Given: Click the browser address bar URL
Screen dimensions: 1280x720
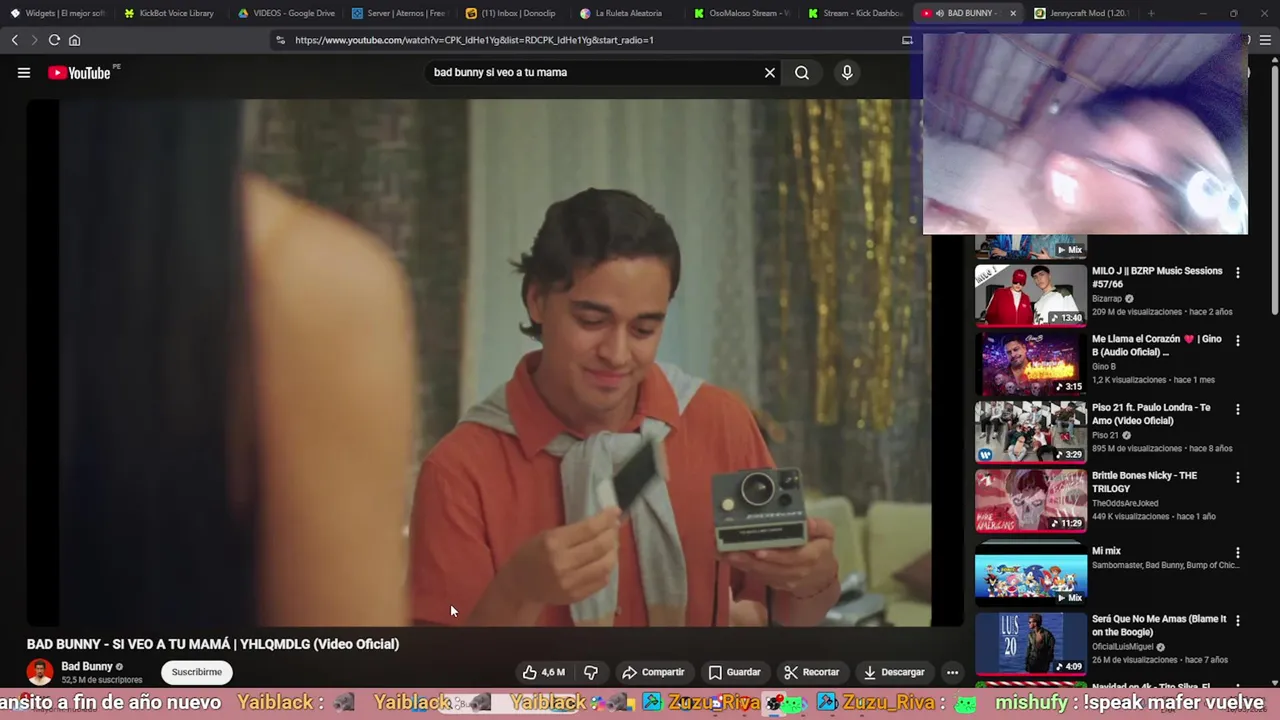Looking at the screenshot, I should (x=474, y=40).
